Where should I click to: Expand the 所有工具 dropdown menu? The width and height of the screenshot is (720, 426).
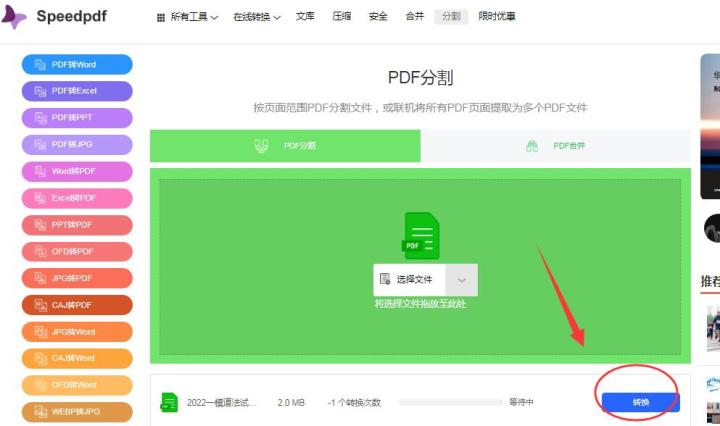(188, 18)
